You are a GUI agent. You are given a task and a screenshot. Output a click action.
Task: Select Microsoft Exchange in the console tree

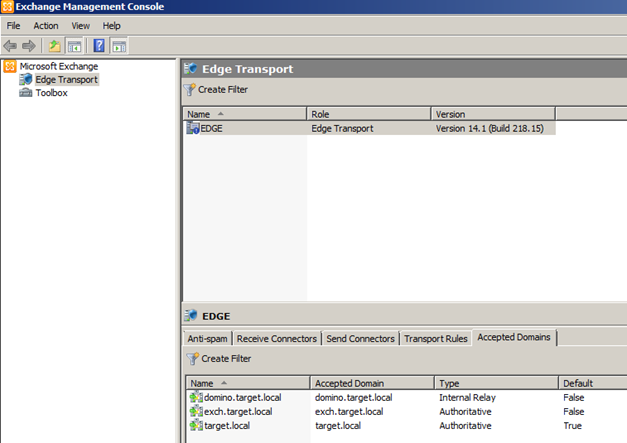pyautogui.click(x=59, y=66)
